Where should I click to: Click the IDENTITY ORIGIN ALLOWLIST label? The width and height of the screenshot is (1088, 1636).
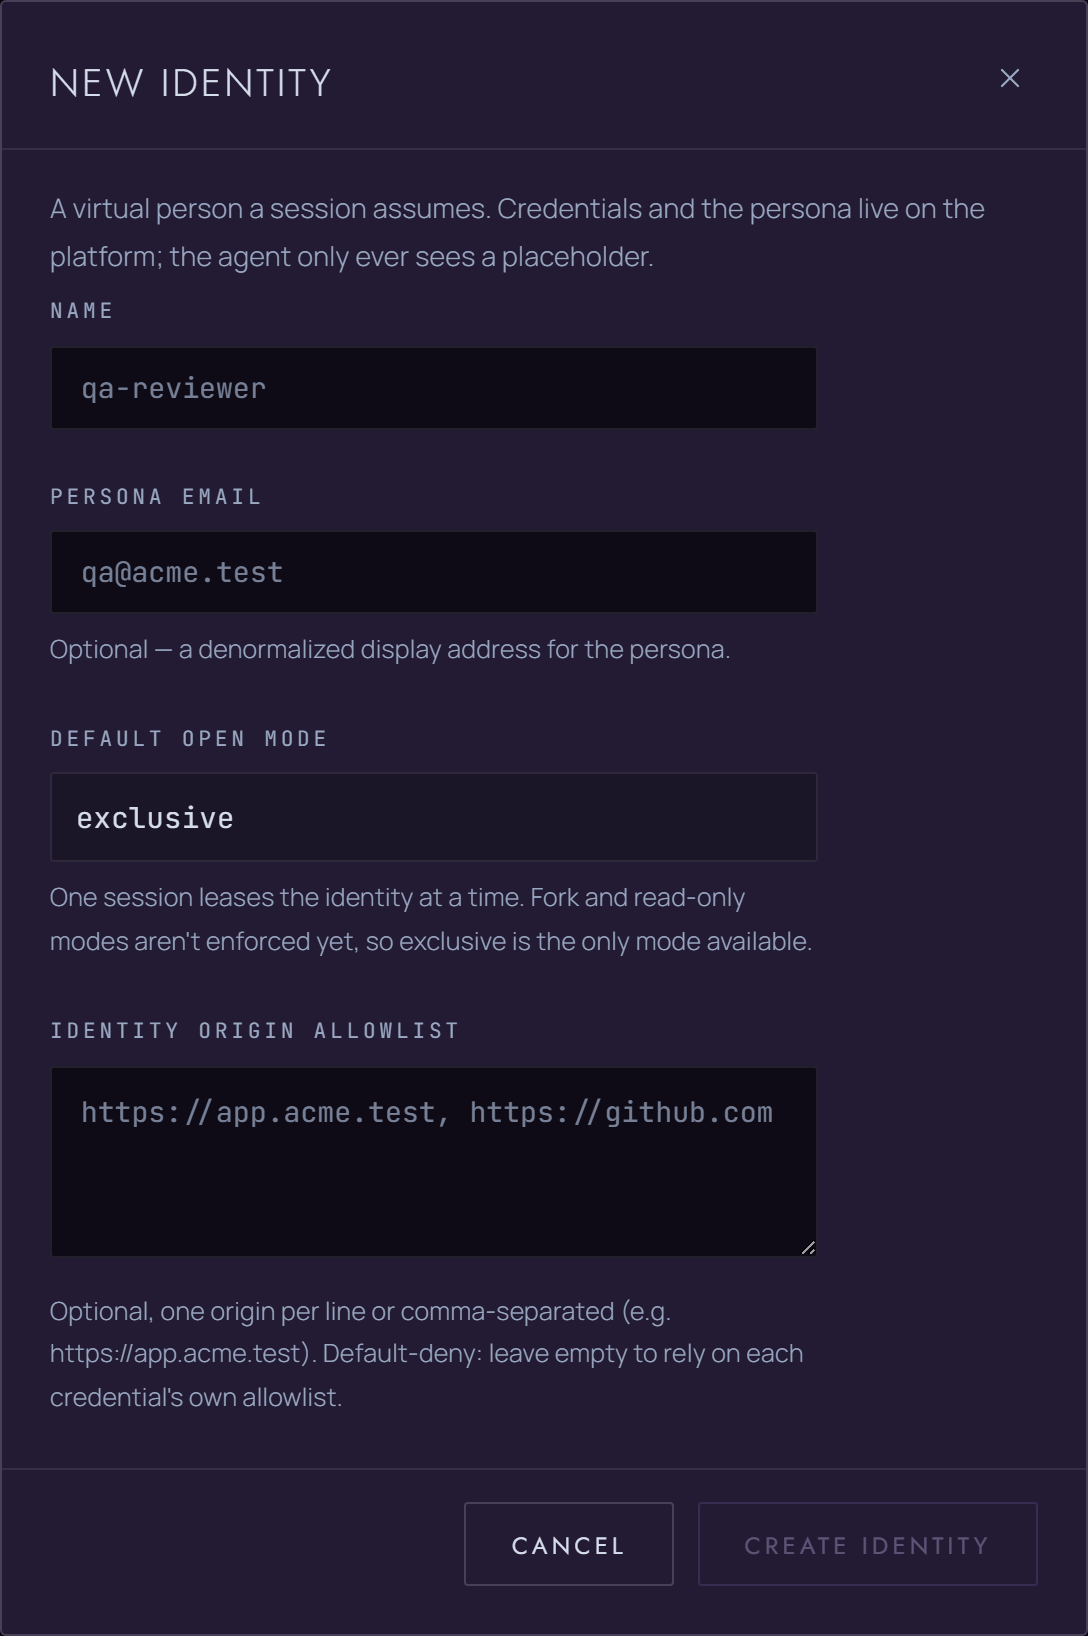pyautogui.click(x=255, y=1031)
